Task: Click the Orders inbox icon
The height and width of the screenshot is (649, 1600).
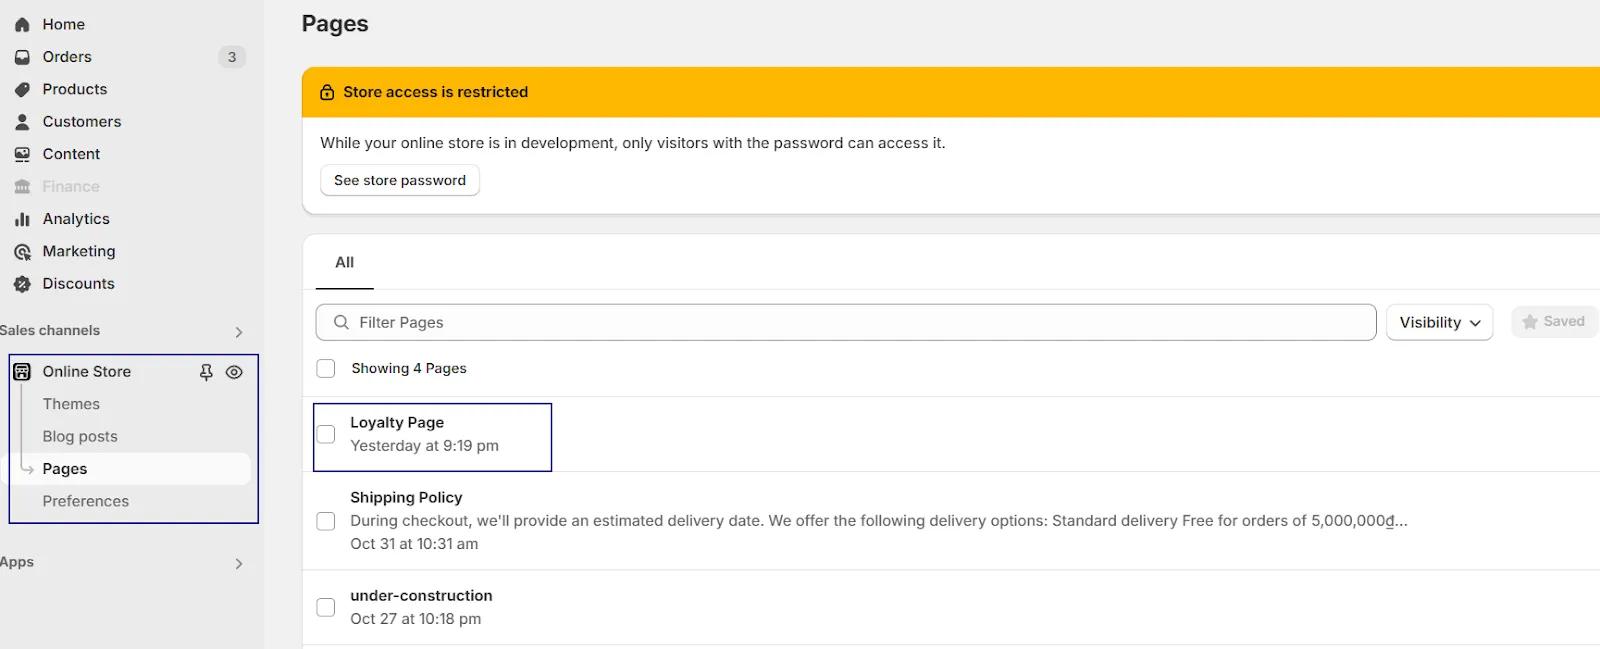Action: pos(22,57)
